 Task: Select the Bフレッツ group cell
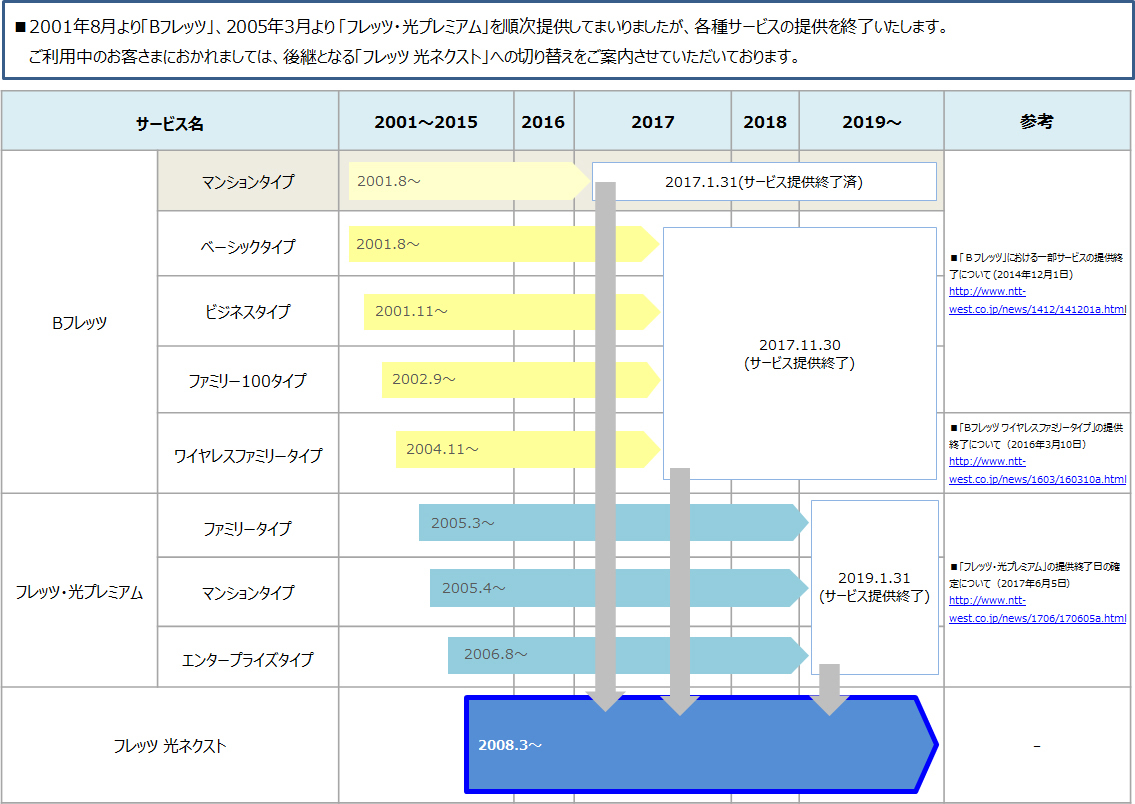point(80,323)
